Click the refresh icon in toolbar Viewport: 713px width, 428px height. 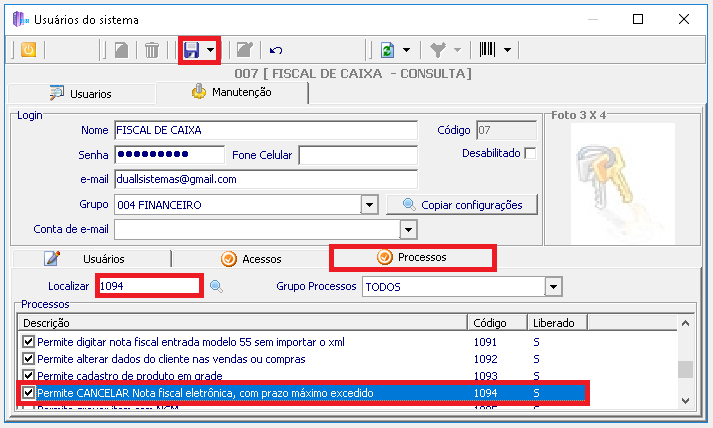tap(386, 49)
